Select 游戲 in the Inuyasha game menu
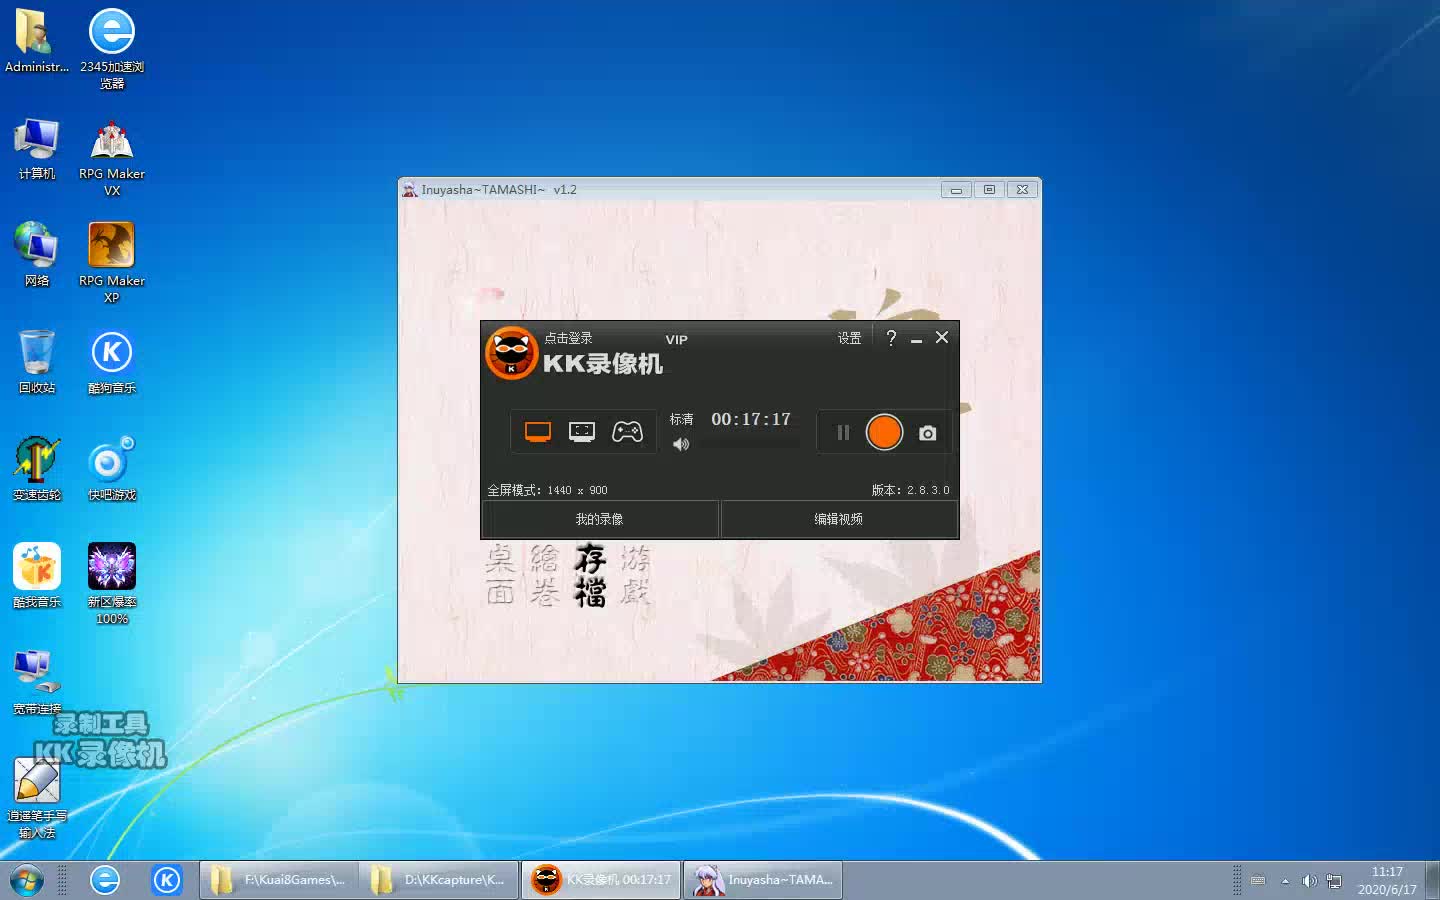This screenshot has height=900, width=1440. [x=635, y=576]
